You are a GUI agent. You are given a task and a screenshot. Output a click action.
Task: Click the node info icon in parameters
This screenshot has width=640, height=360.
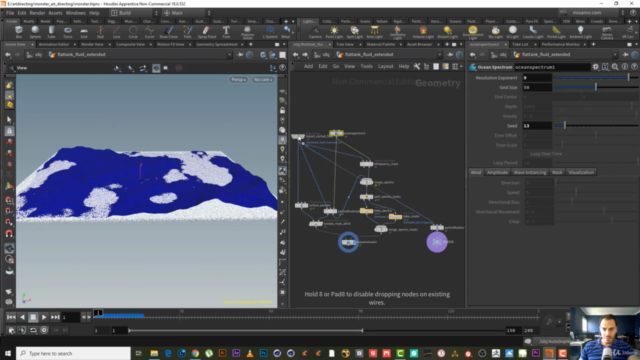[624, 67]
